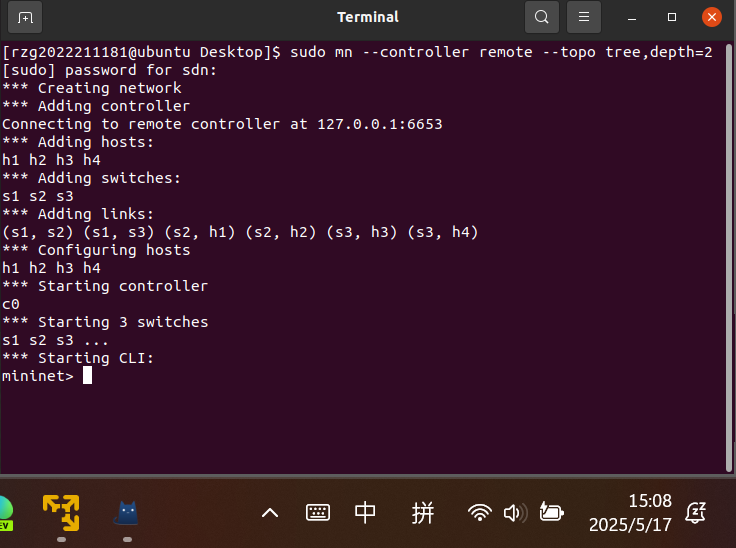Expand the hidden system tray icons
This screenshot has height=548, width=736.
tap(270, 513)
